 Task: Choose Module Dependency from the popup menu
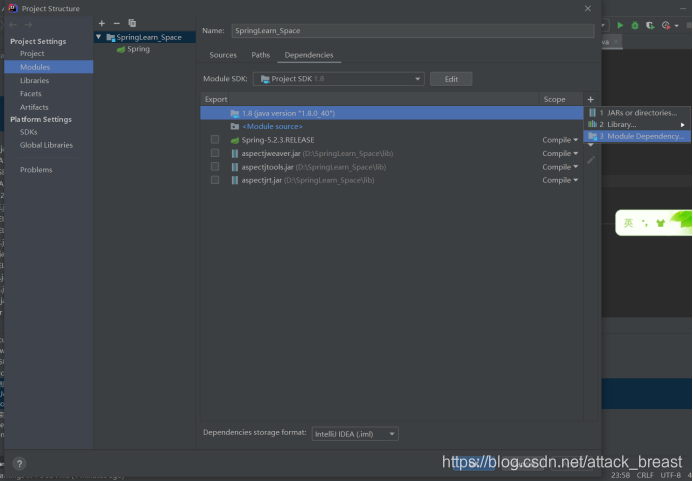[637, 136]
